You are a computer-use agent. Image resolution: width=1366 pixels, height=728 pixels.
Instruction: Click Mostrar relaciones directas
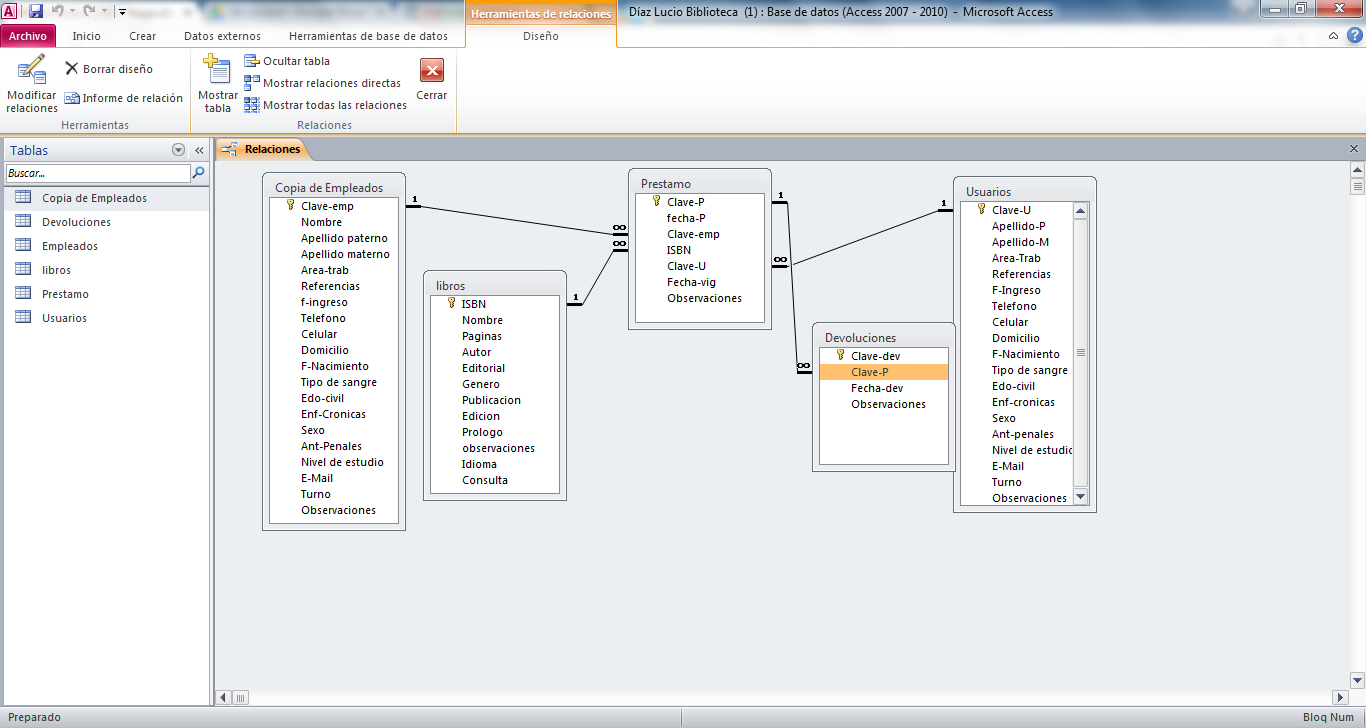(322, 83)
